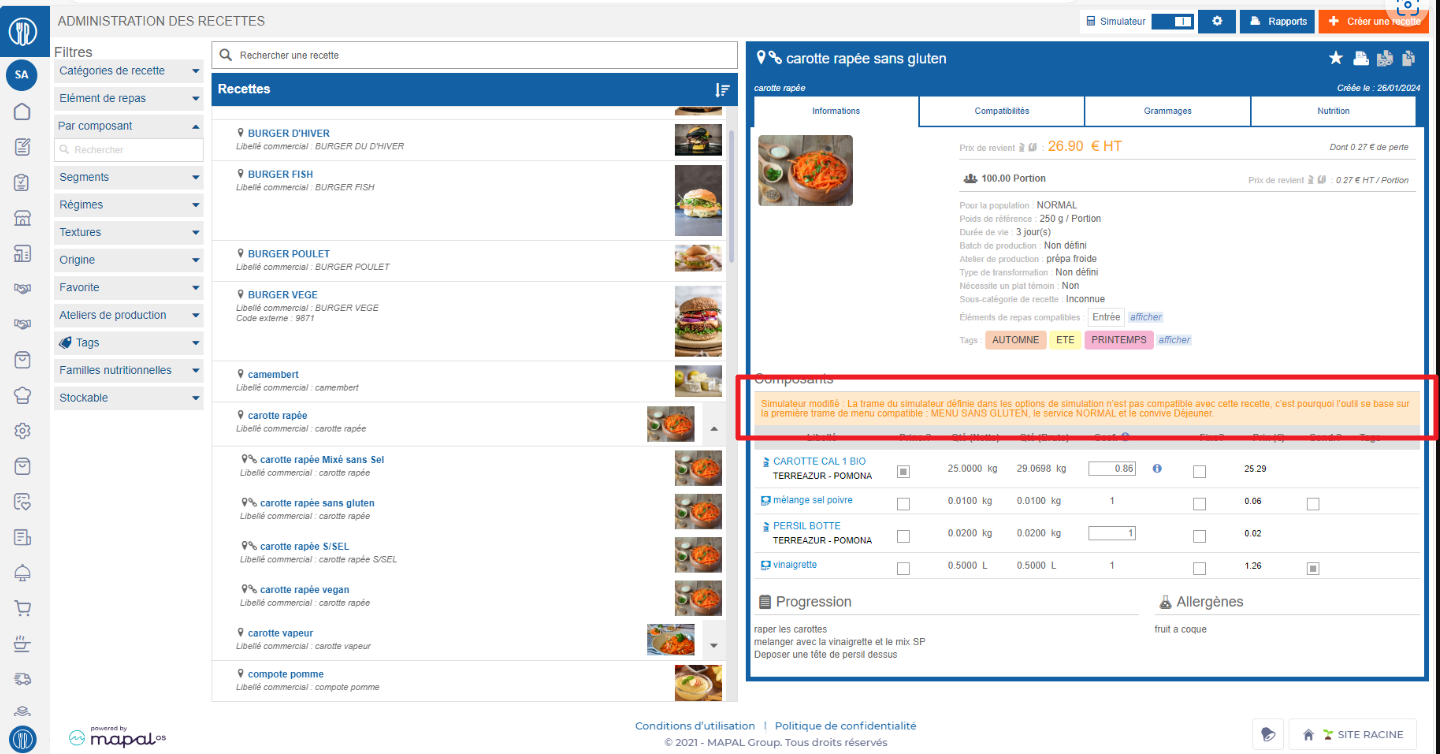Screen dimensions: 1440x754
Task: Click the location pin beside BURGER FISH
Action: pyautogui.click(x=241, y=174)
